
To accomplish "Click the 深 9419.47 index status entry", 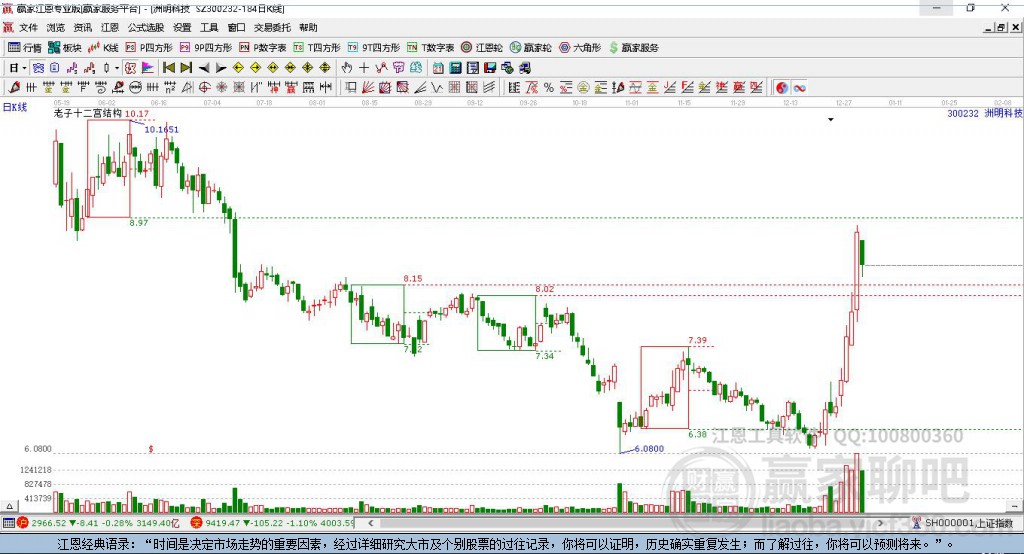I will pyautogui.click(x=272, y=523).
